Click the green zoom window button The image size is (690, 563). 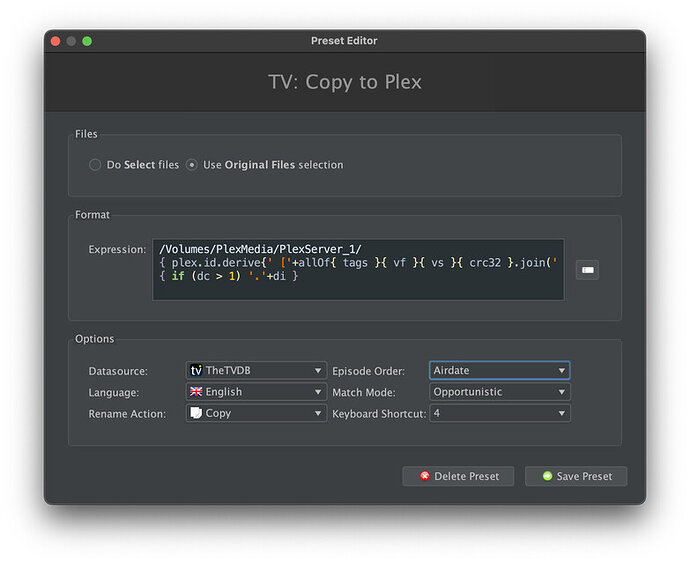[87, 41]
